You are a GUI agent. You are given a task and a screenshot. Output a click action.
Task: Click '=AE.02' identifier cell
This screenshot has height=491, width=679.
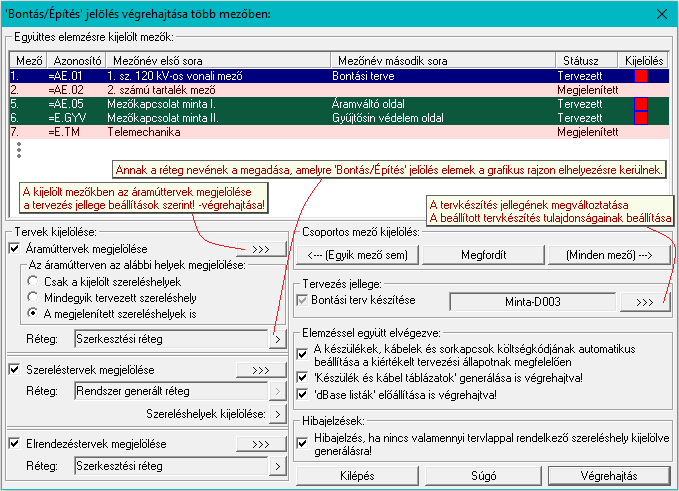[x=65, y=90]
